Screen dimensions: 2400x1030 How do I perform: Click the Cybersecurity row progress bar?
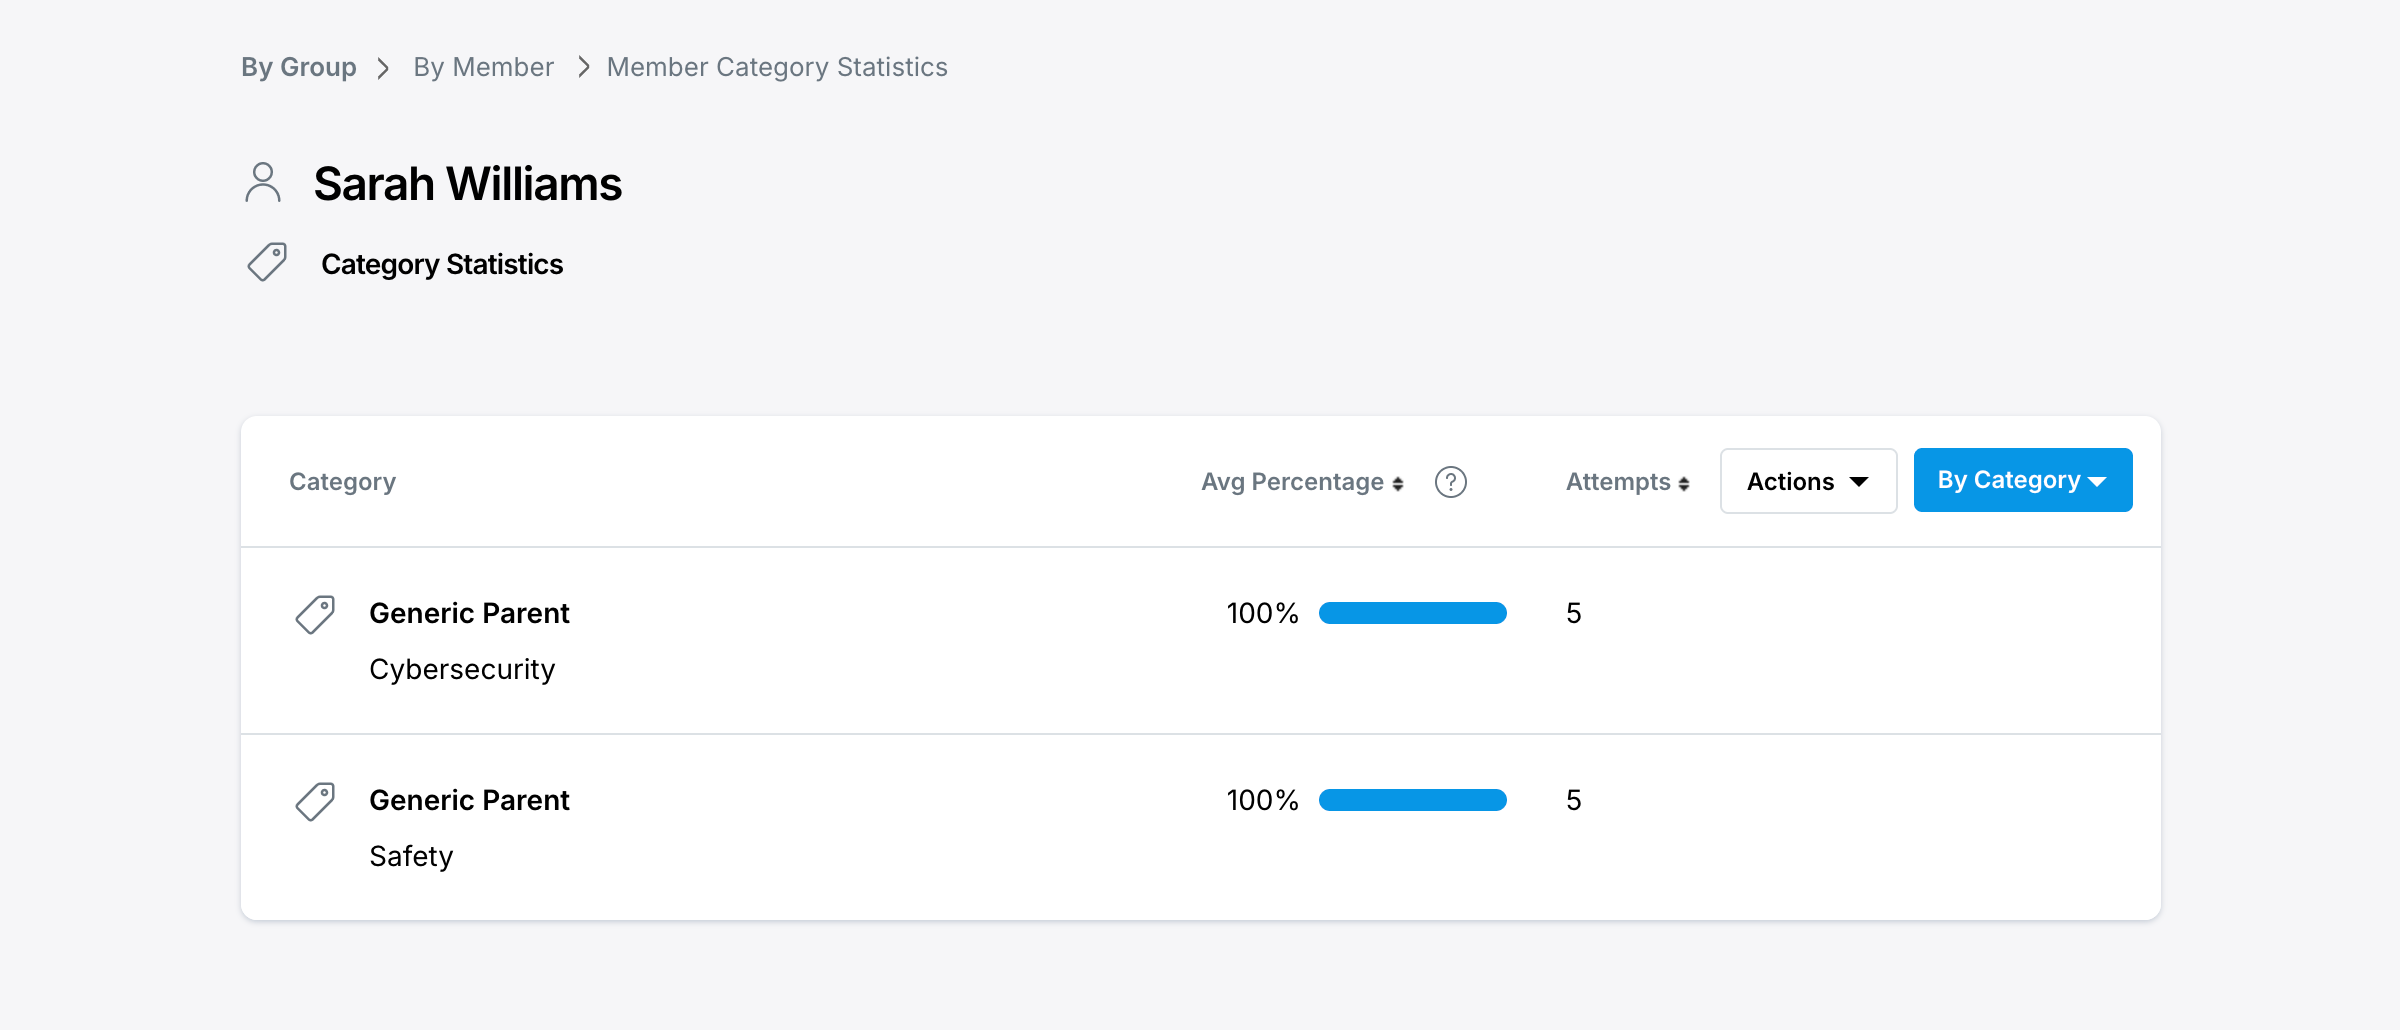coord(1412,613)
